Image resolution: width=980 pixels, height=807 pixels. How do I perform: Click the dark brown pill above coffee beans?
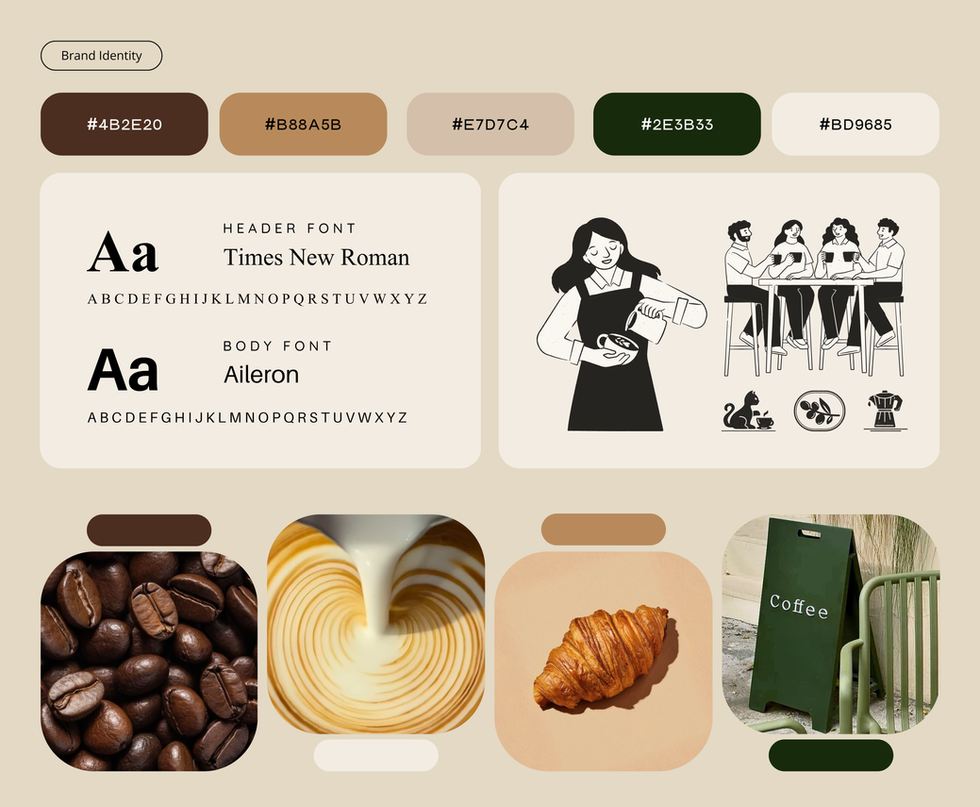pyautogui.click(x=149, y=530)
